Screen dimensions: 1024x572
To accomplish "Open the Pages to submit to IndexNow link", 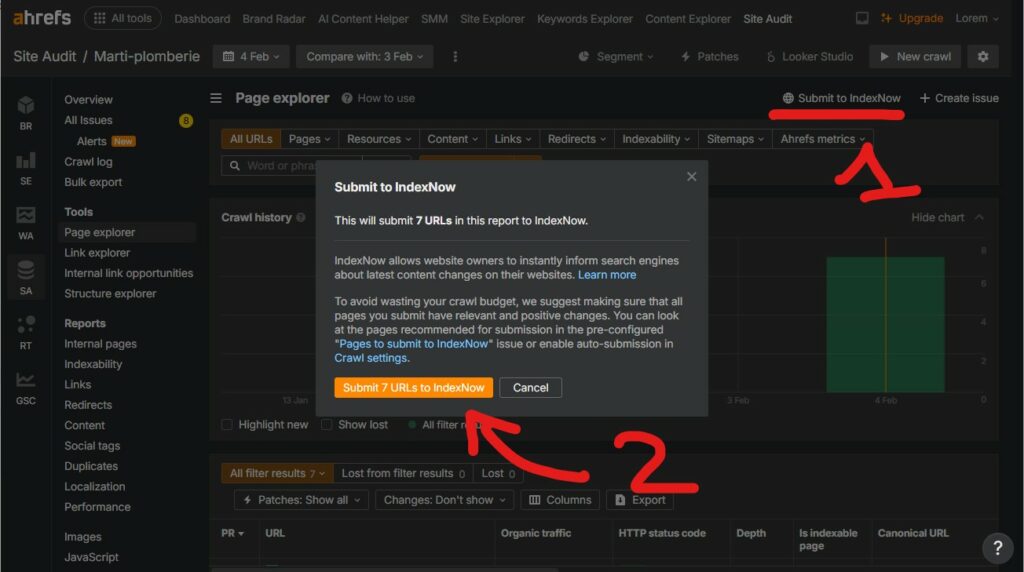I will coord(413,343).
